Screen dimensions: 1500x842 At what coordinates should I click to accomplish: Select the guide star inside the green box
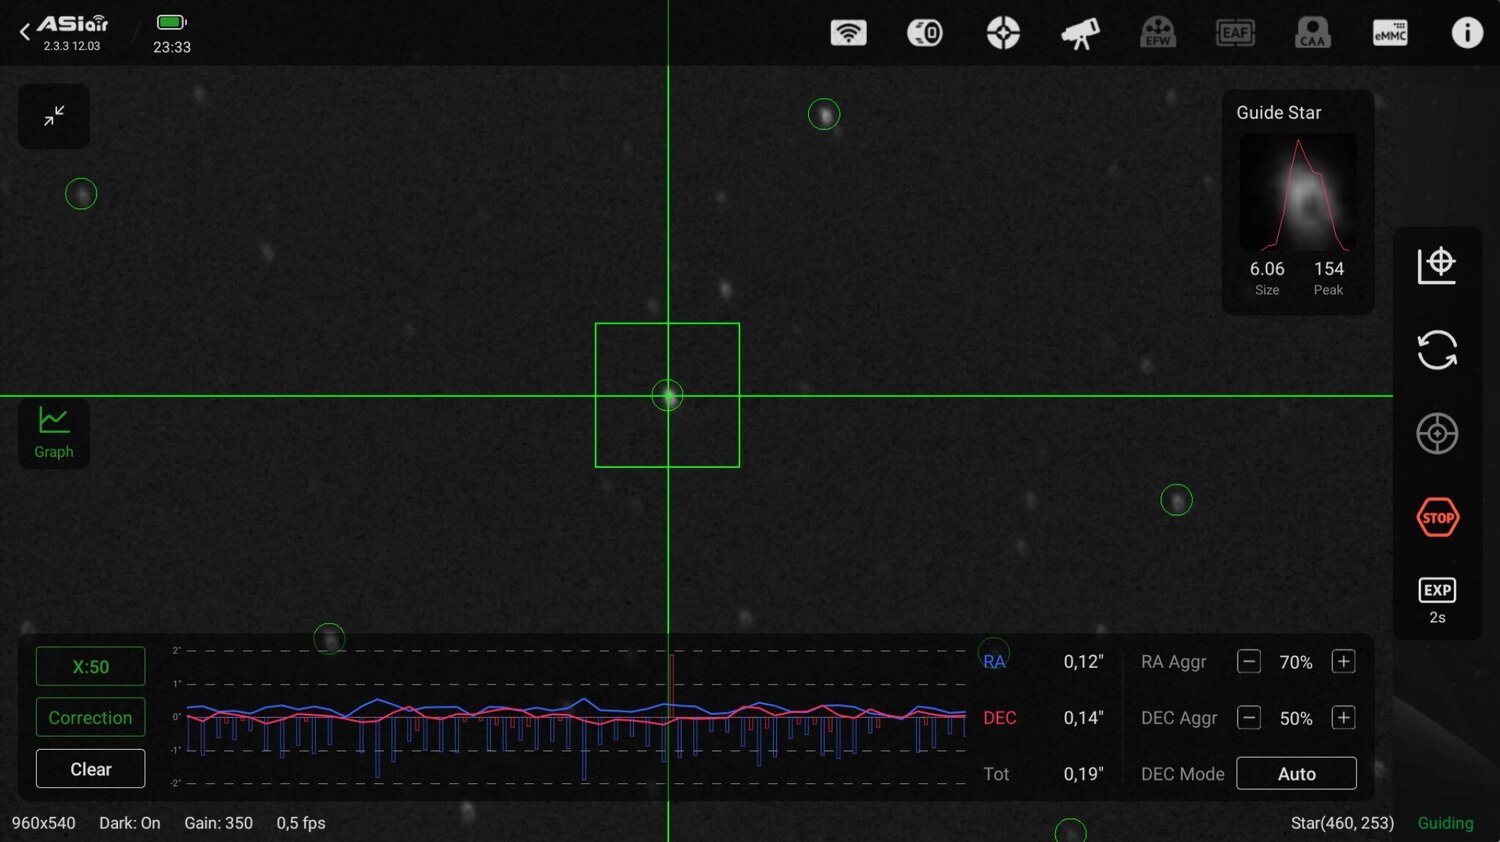(x=667, y=396)
